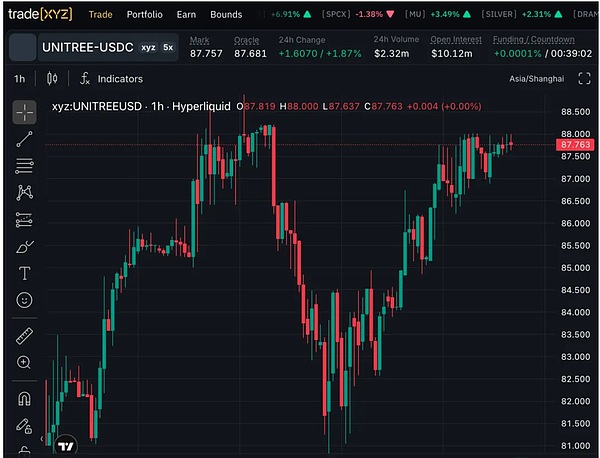Click the trade[XYZ] logo
The image size is (600, 458).
point(40,14)
